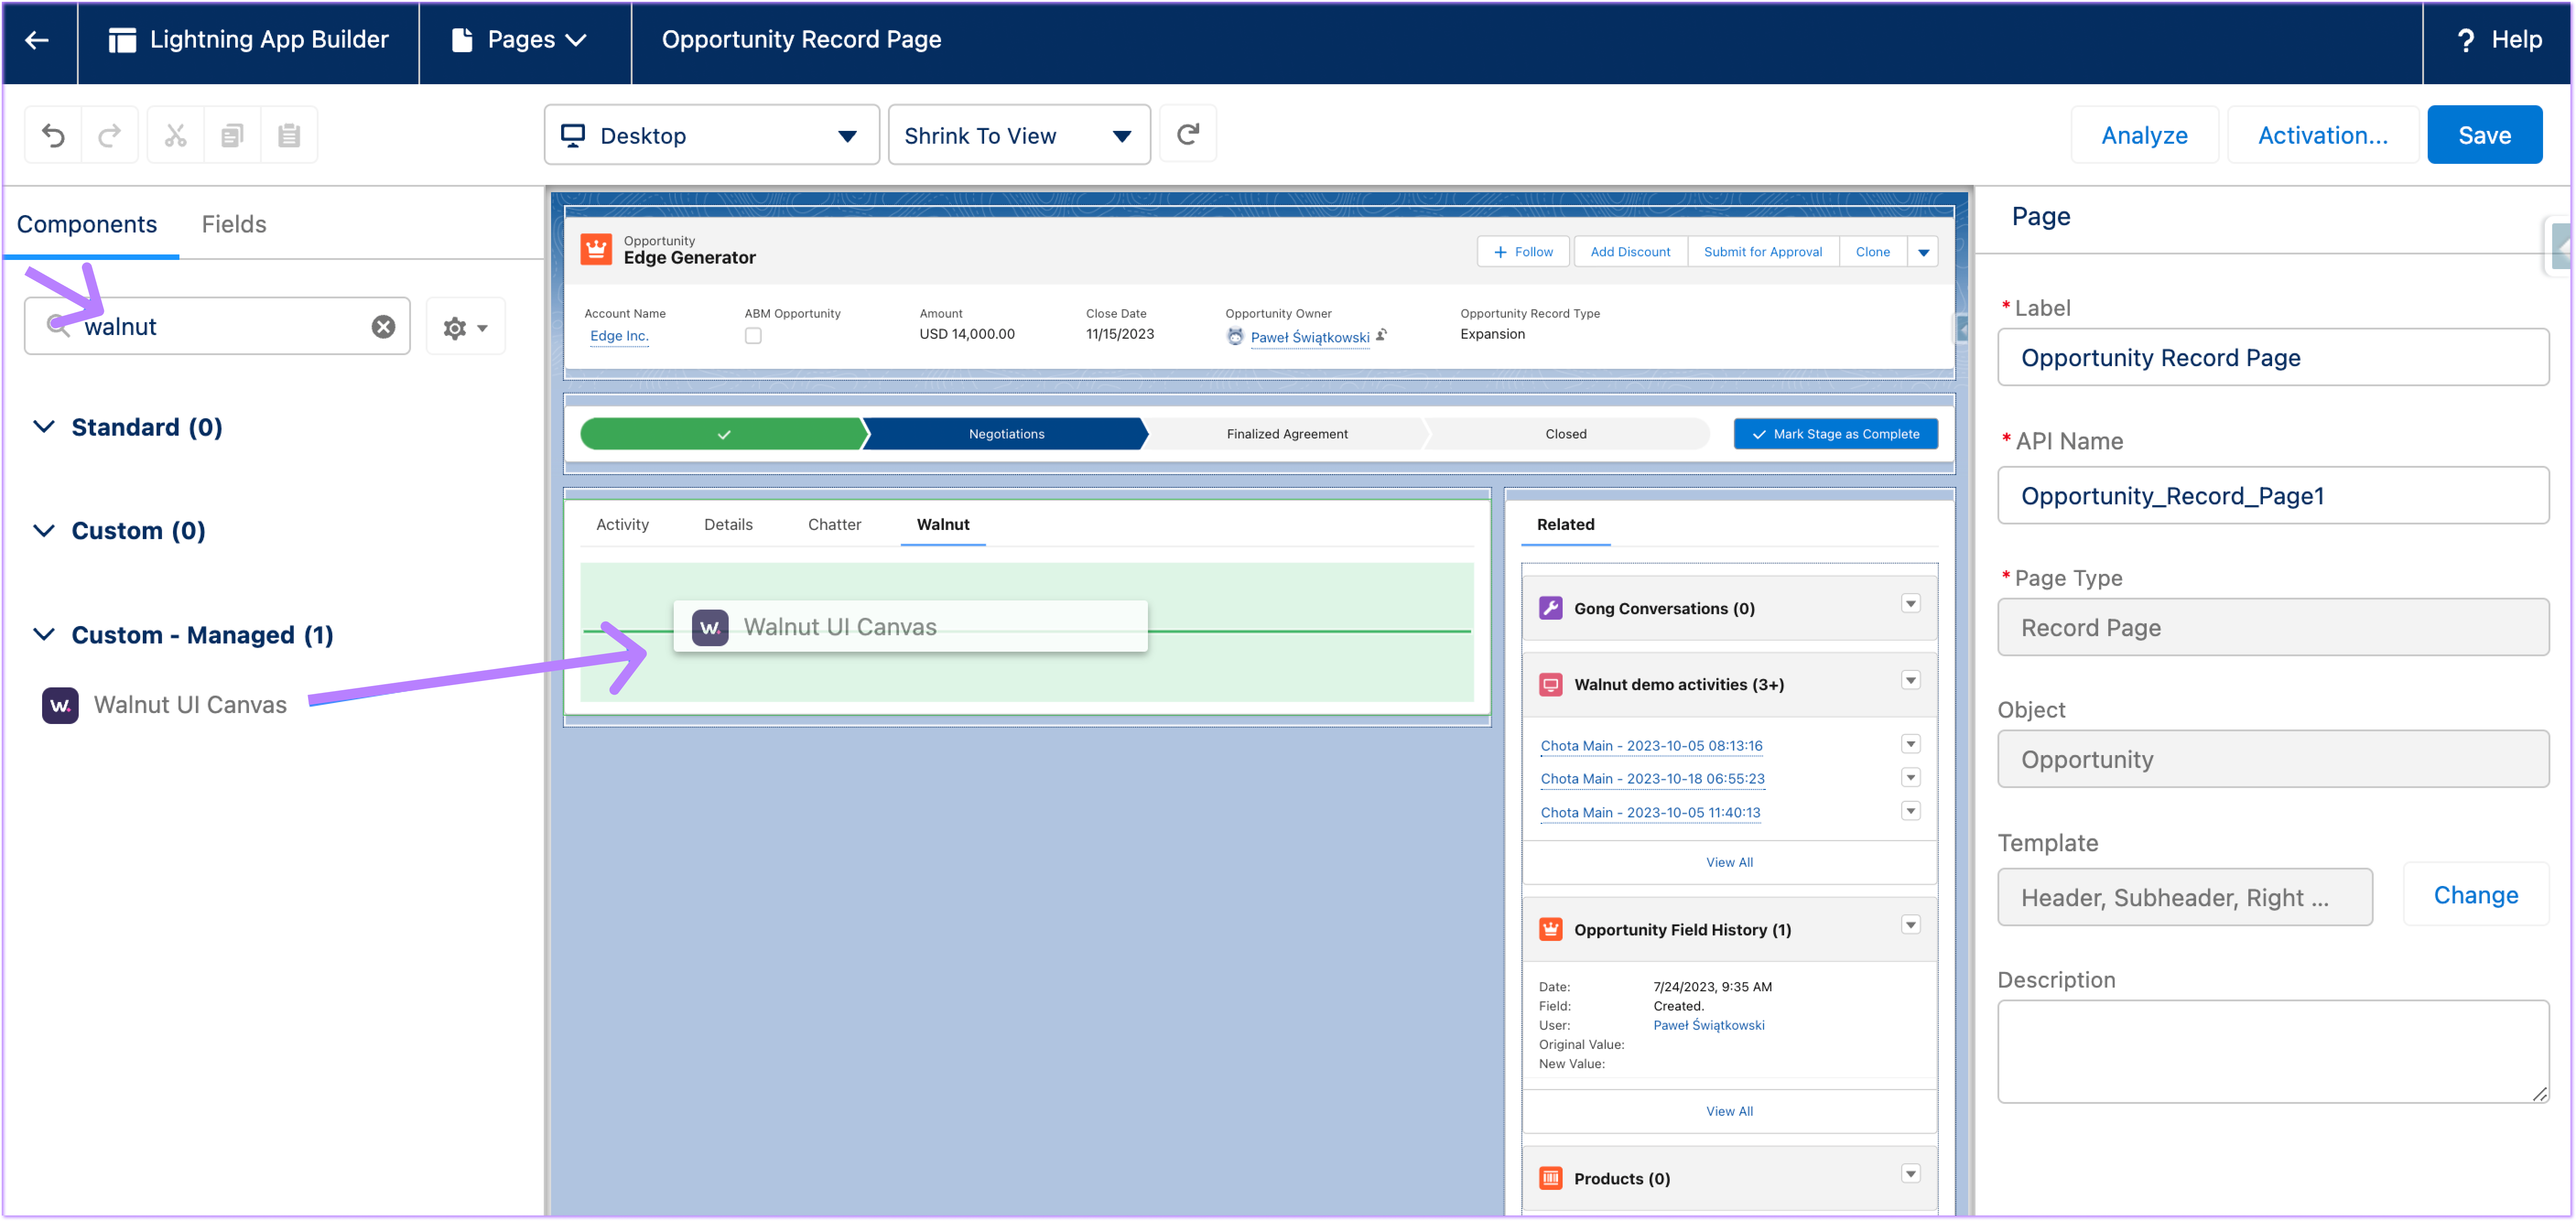
Task: Open row menu for Chota Main 08:13:16
Action: (1910, 744)
